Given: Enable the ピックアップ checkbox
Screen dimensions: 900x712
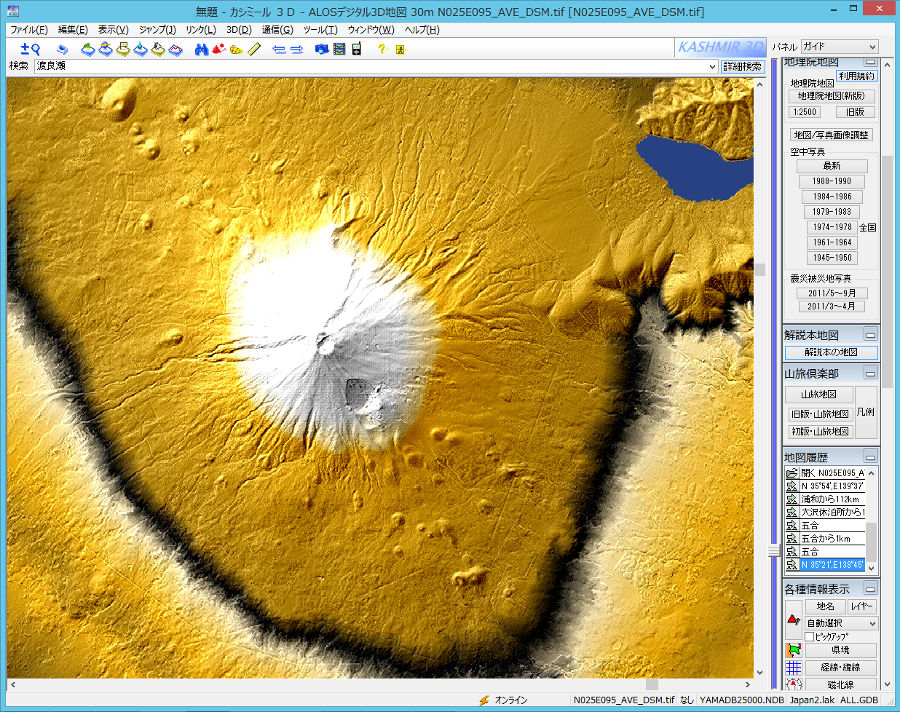Looking at the screenshot, I should [x=810, y=636].
